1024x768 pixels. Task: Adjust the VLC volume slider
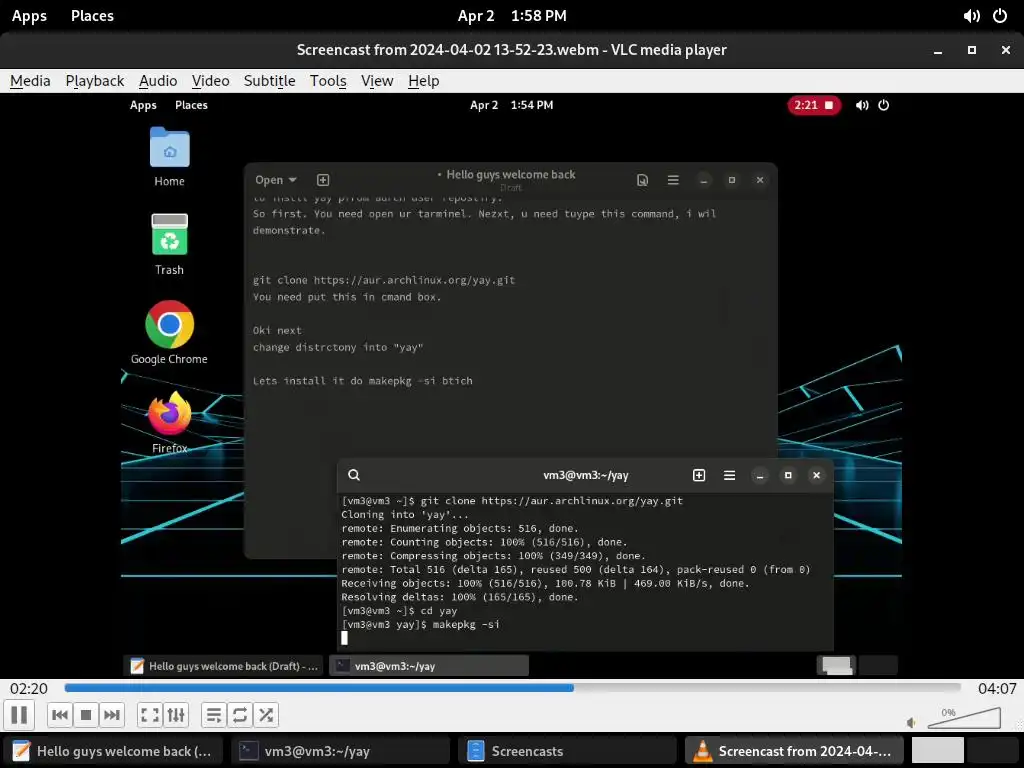coord(964,718)
